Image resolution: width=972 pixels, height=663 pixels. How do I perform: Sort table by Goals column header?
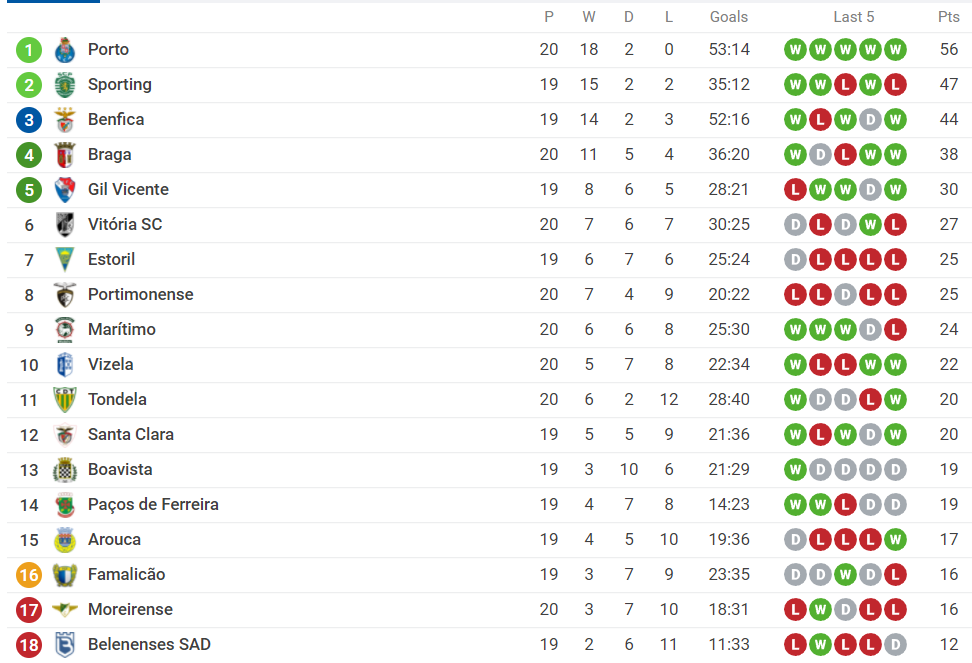click(729, 16)
